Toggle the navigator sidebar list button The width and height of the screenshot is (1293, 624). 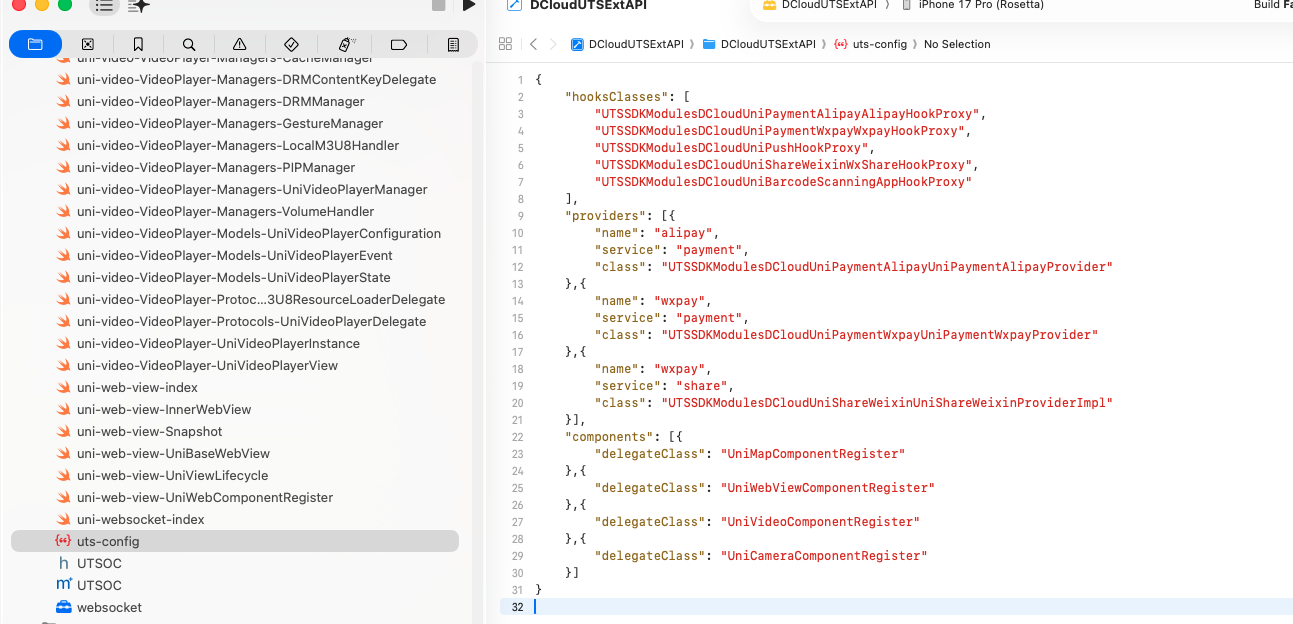click(104, 6)
